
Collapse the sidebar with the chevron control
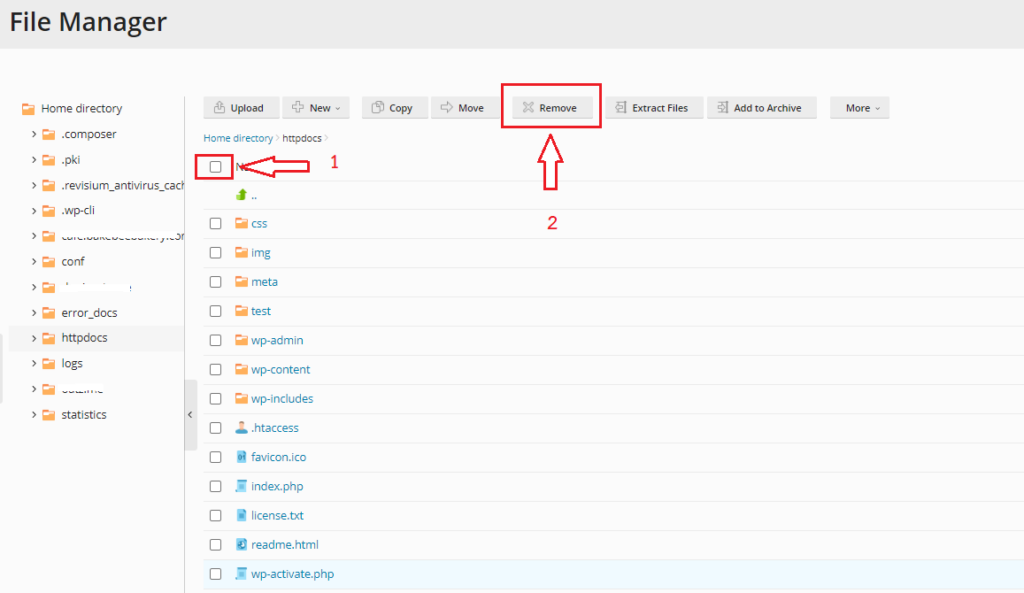[x=190, y=413]
